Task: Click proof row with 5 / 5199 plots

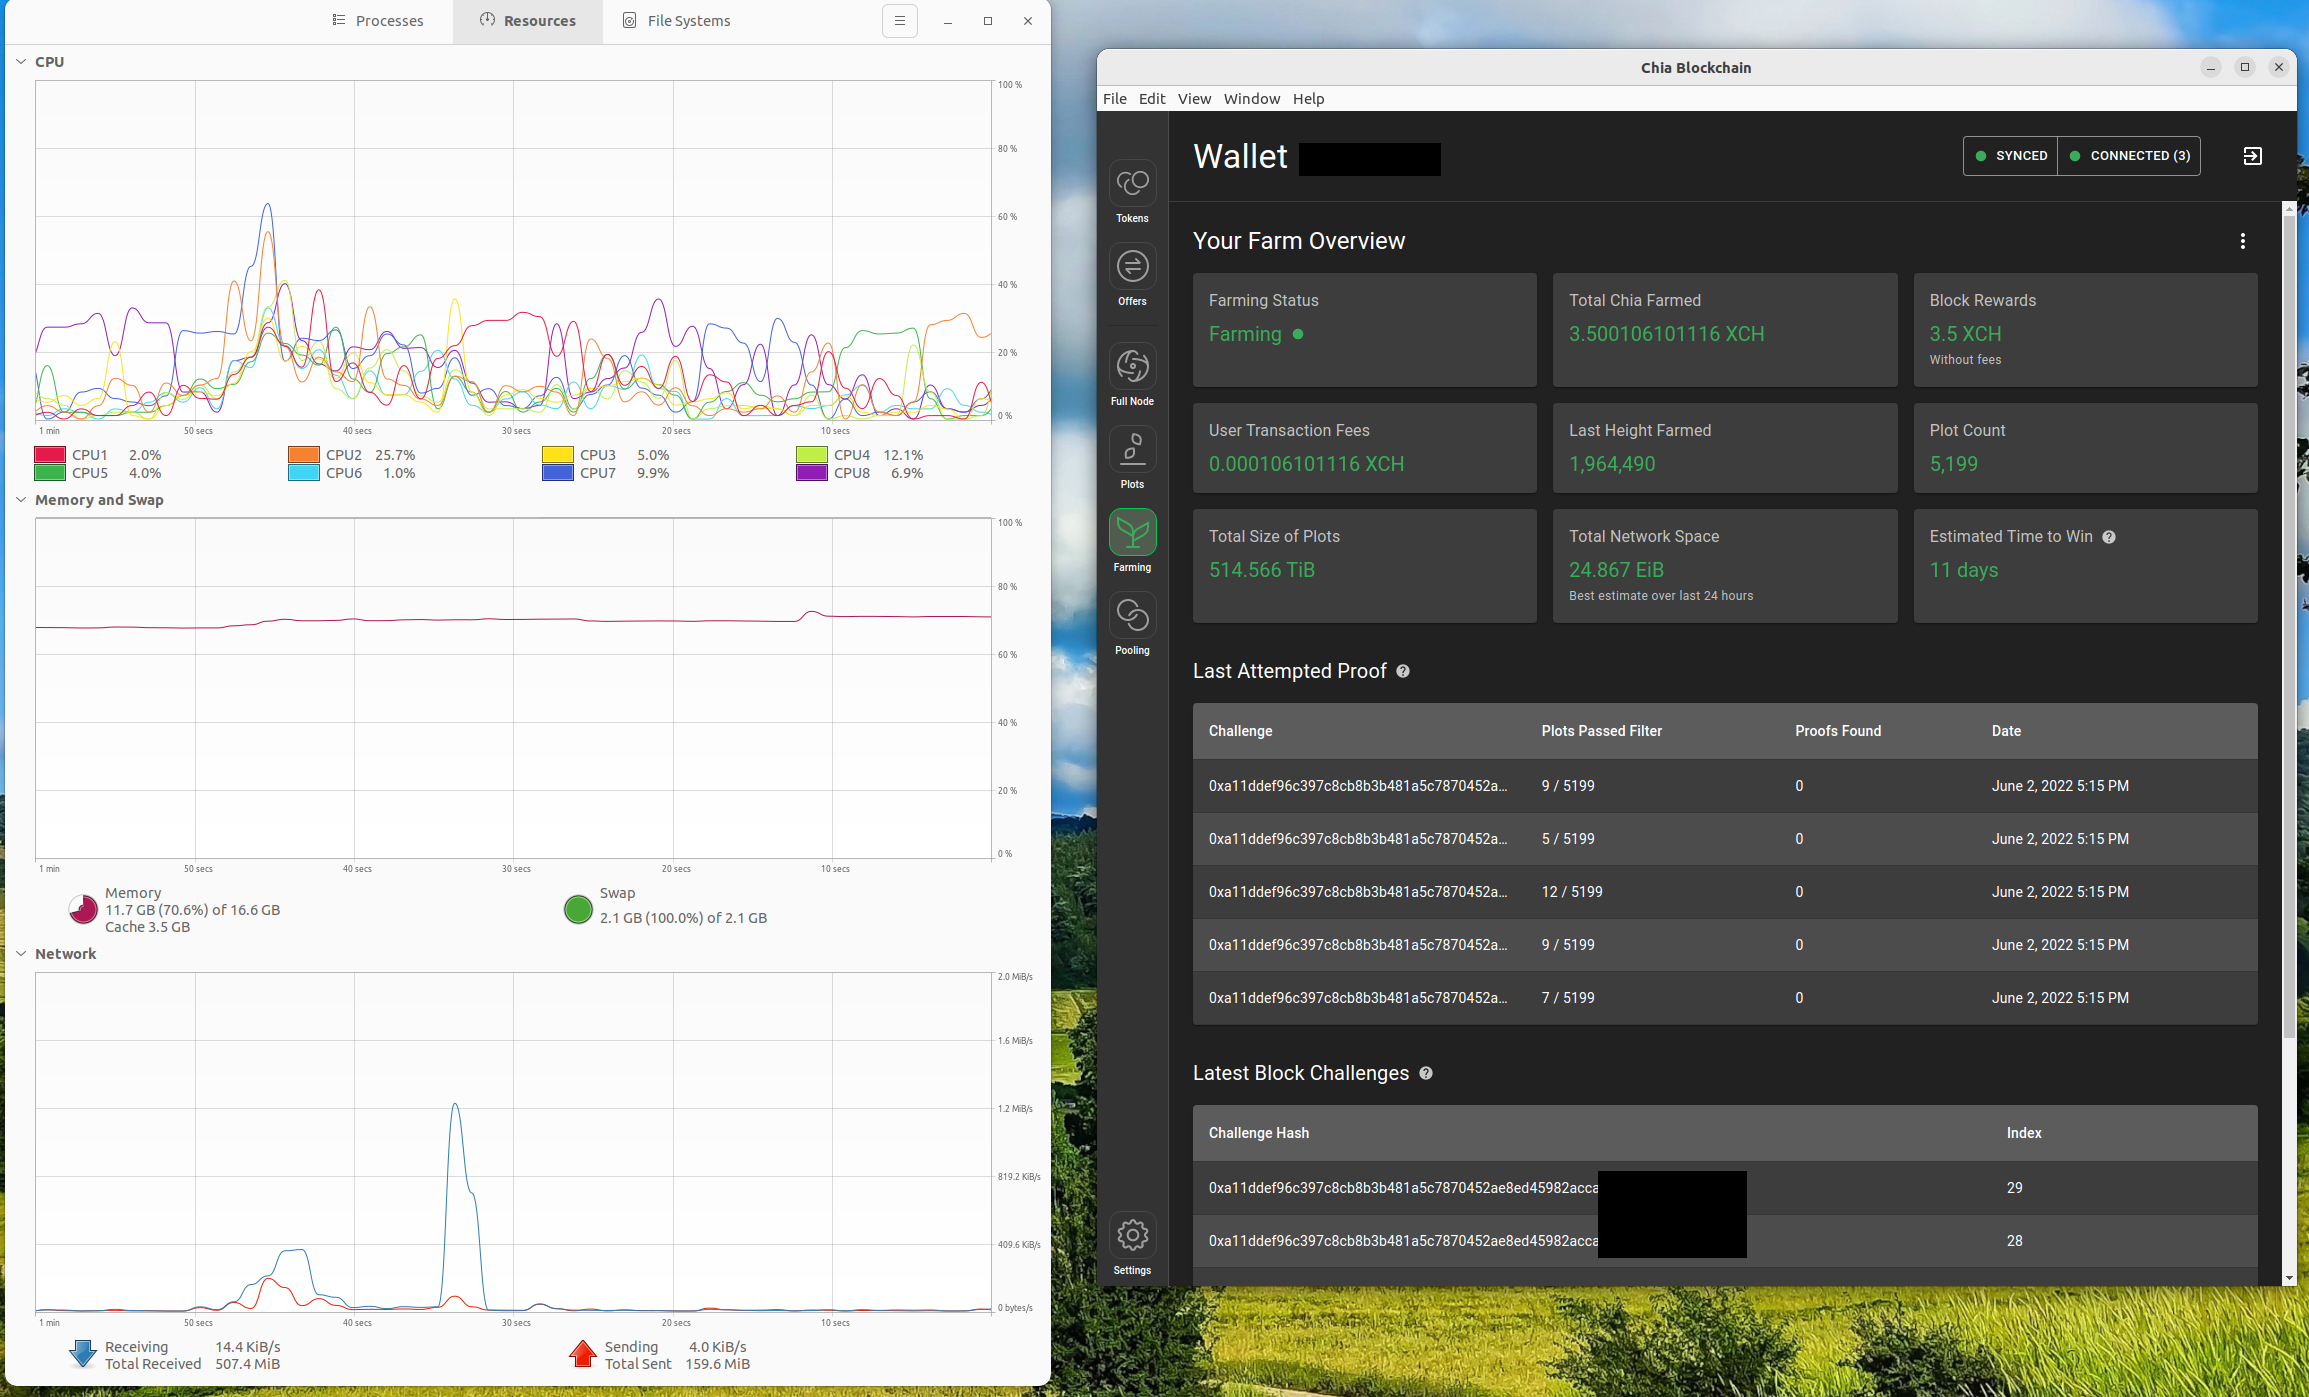Action: pos(1724,839)
